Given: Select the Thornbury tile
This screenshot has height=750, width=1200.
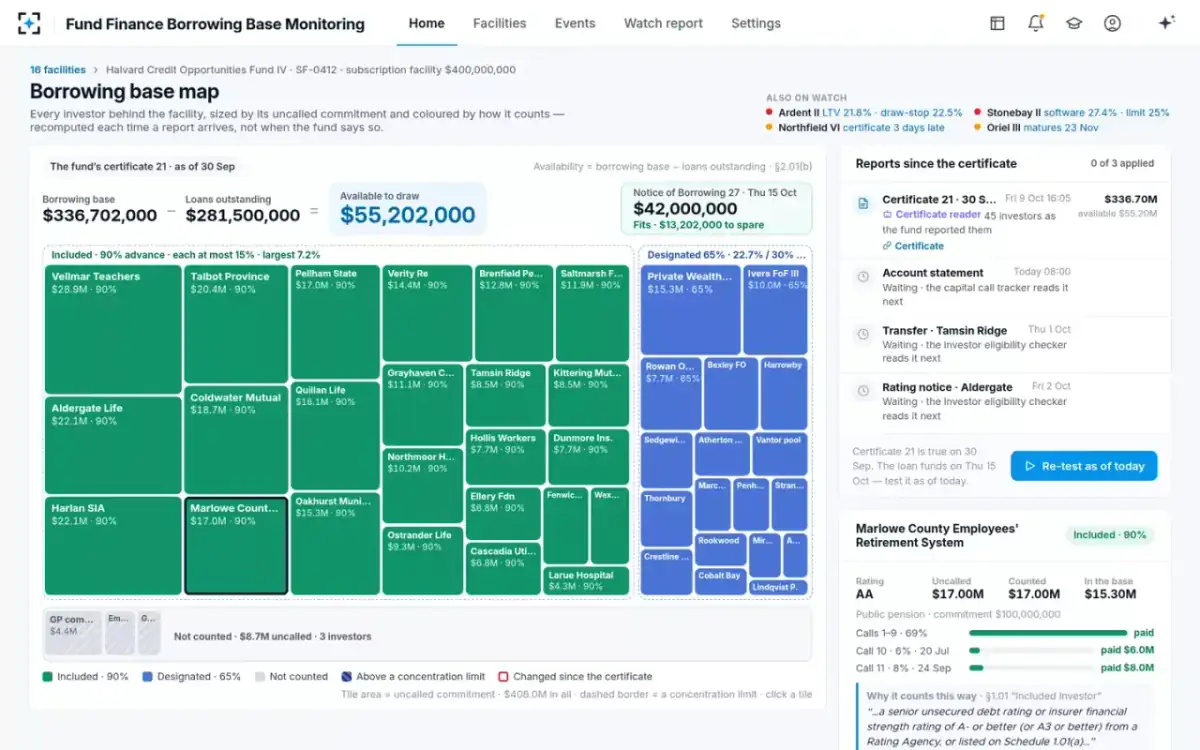Looking at the screenshot, I should (x=666, y=518).
